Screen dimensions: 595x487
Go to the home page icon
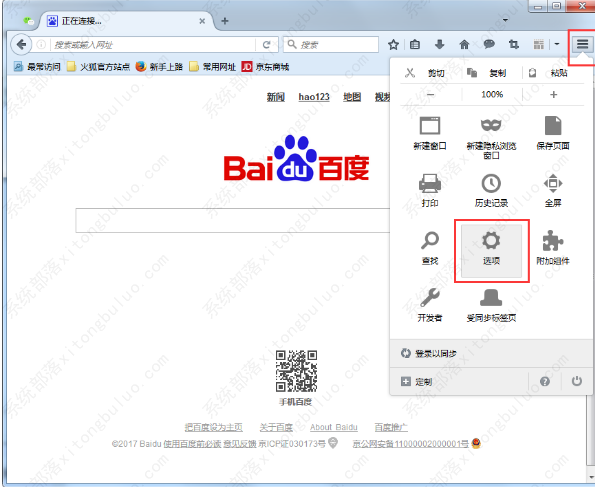pyautogui.click(x=464, y=45)
